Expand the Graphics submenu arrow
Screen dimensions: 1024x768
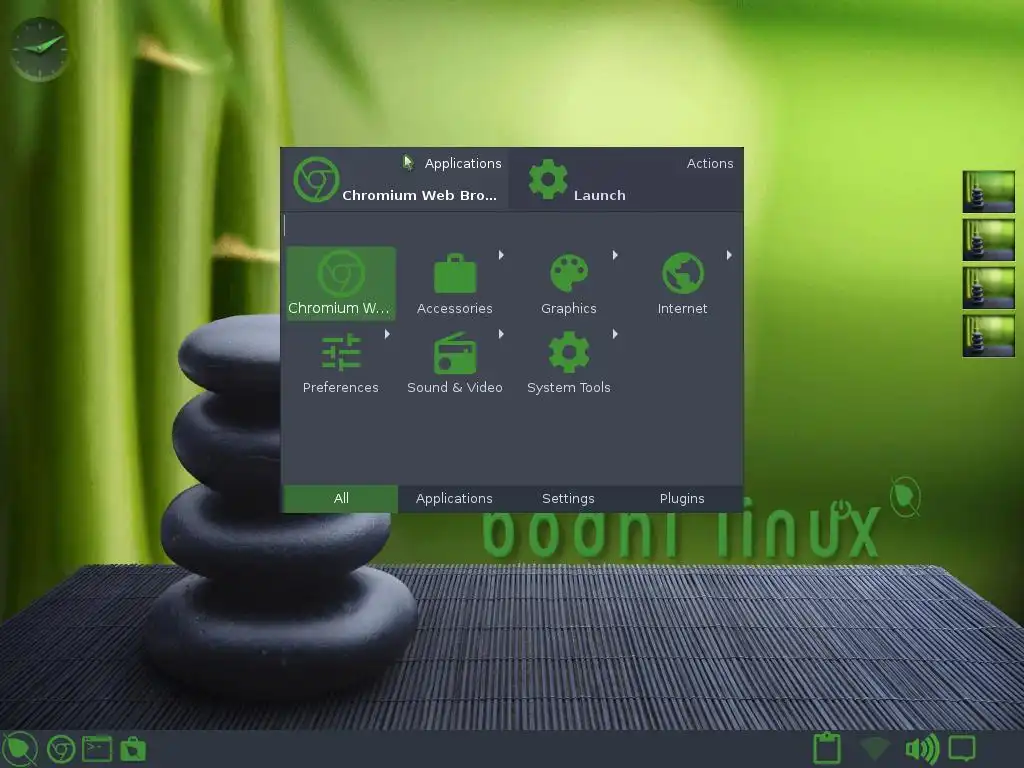pos(615,255)
